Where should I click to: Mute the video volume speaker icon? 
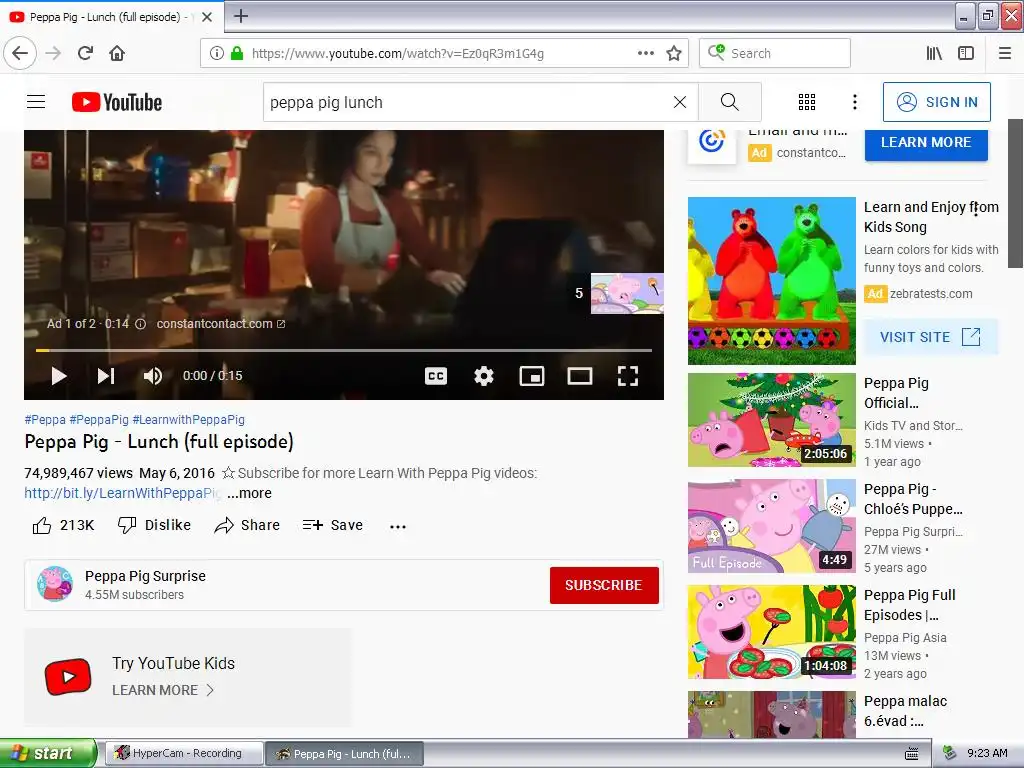pos(153,376)
